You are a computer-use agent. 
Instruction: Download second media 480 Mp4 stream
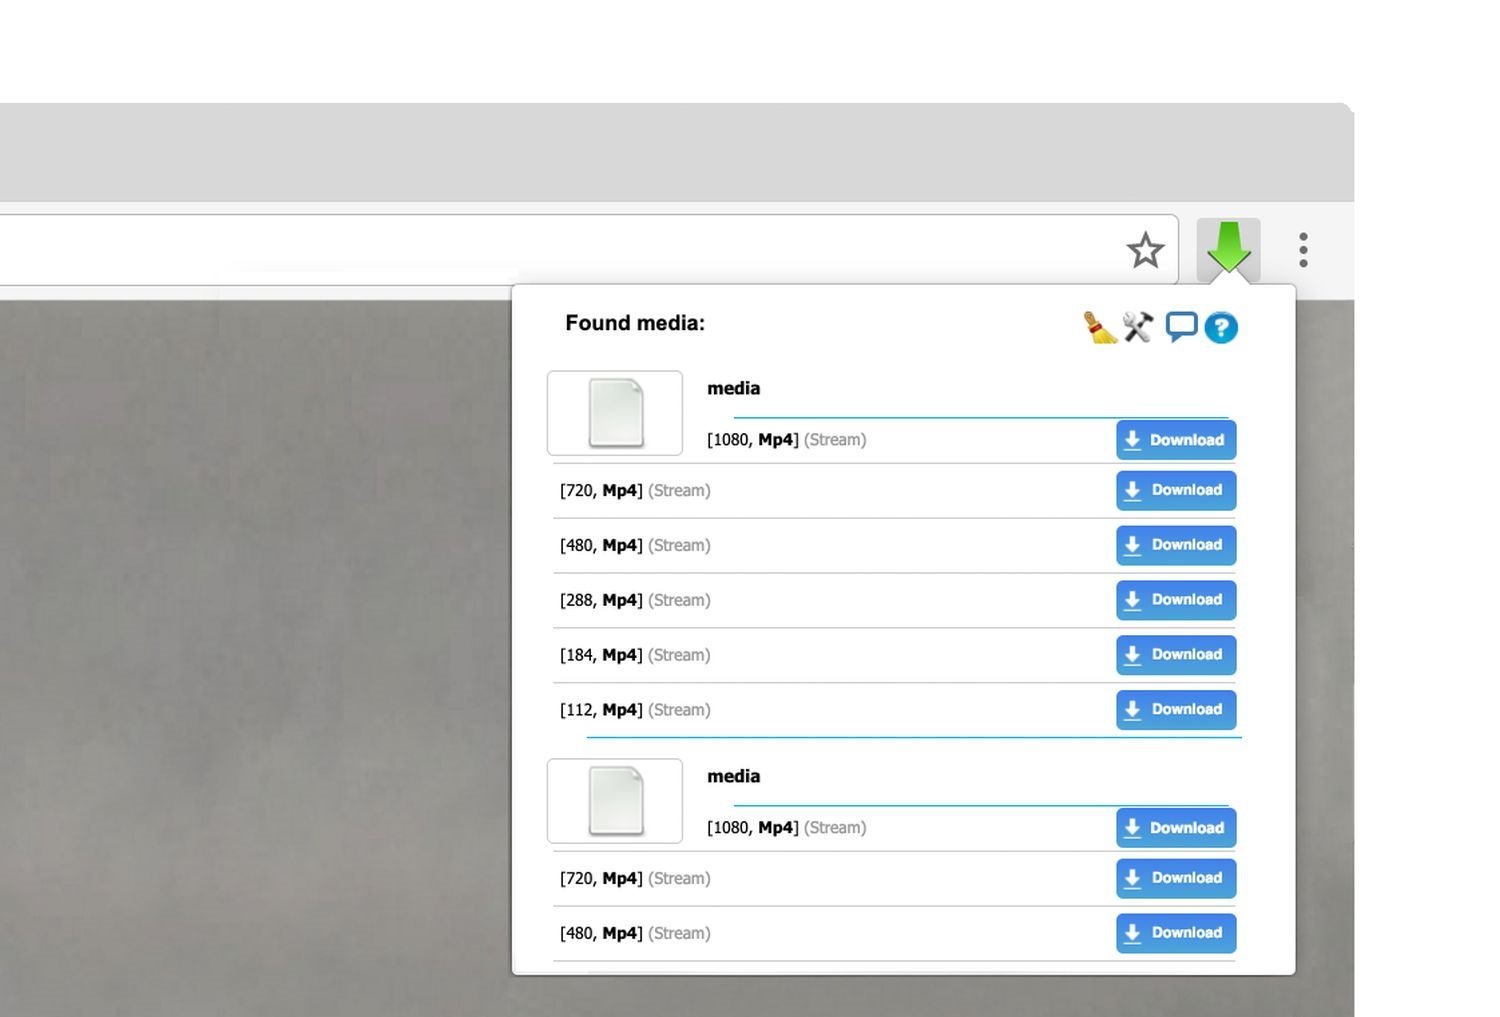(x=1176, y=933)
